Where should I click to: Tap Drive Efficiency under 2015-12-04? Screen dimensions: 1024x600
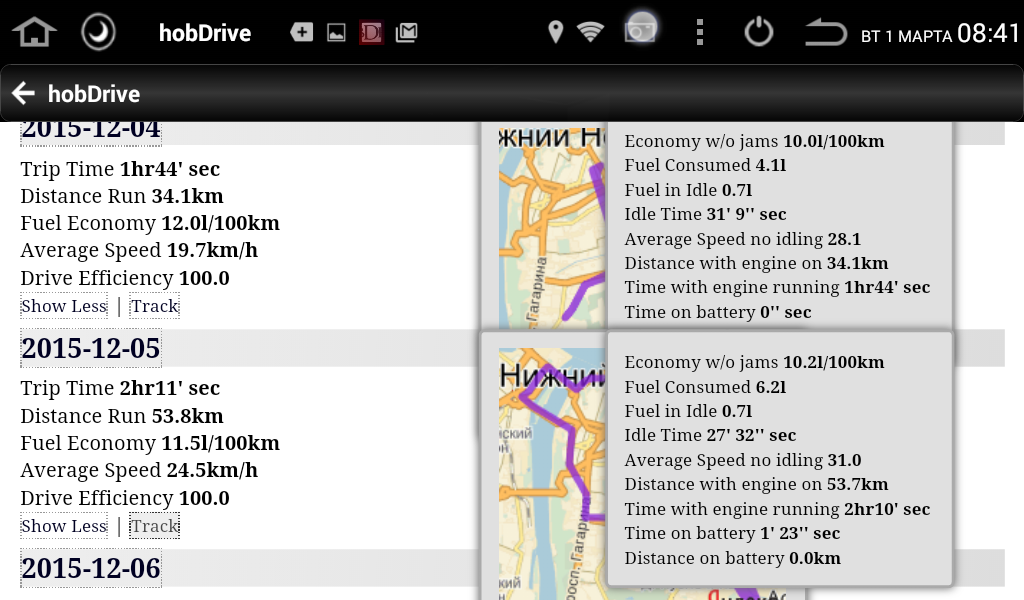(x=125, y=278)
